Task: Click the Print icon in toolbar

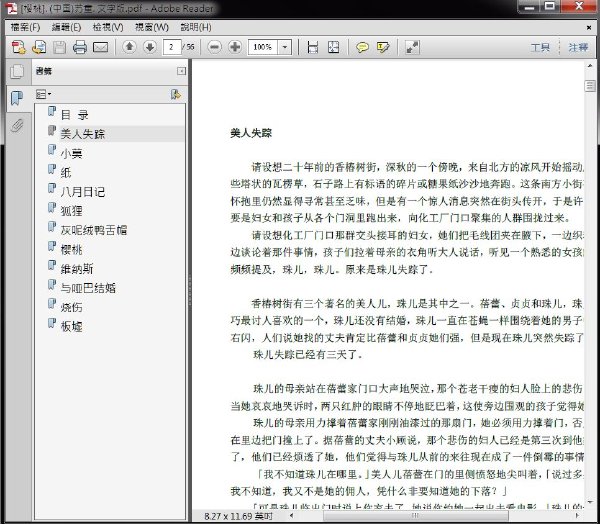Action: pos(80,47)
